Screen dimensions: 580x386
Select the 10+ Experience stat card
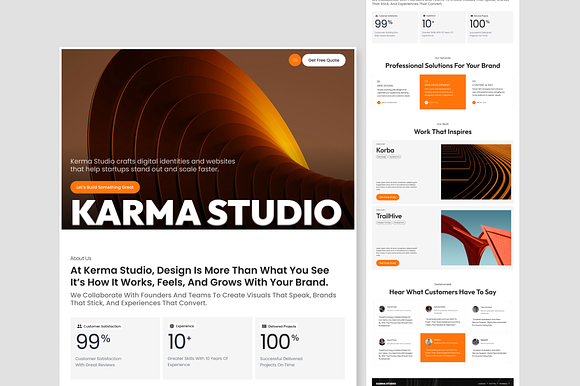pos(208,348)
